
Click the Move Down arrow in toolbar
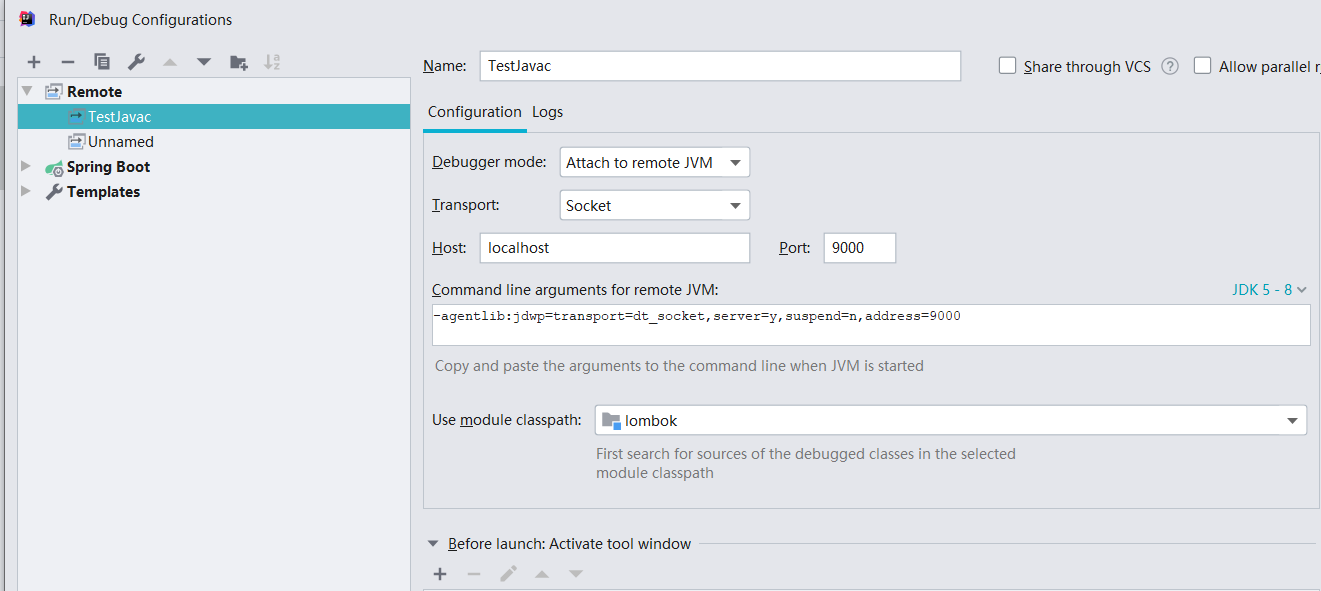pyautogui.click(x=204, y=62)
